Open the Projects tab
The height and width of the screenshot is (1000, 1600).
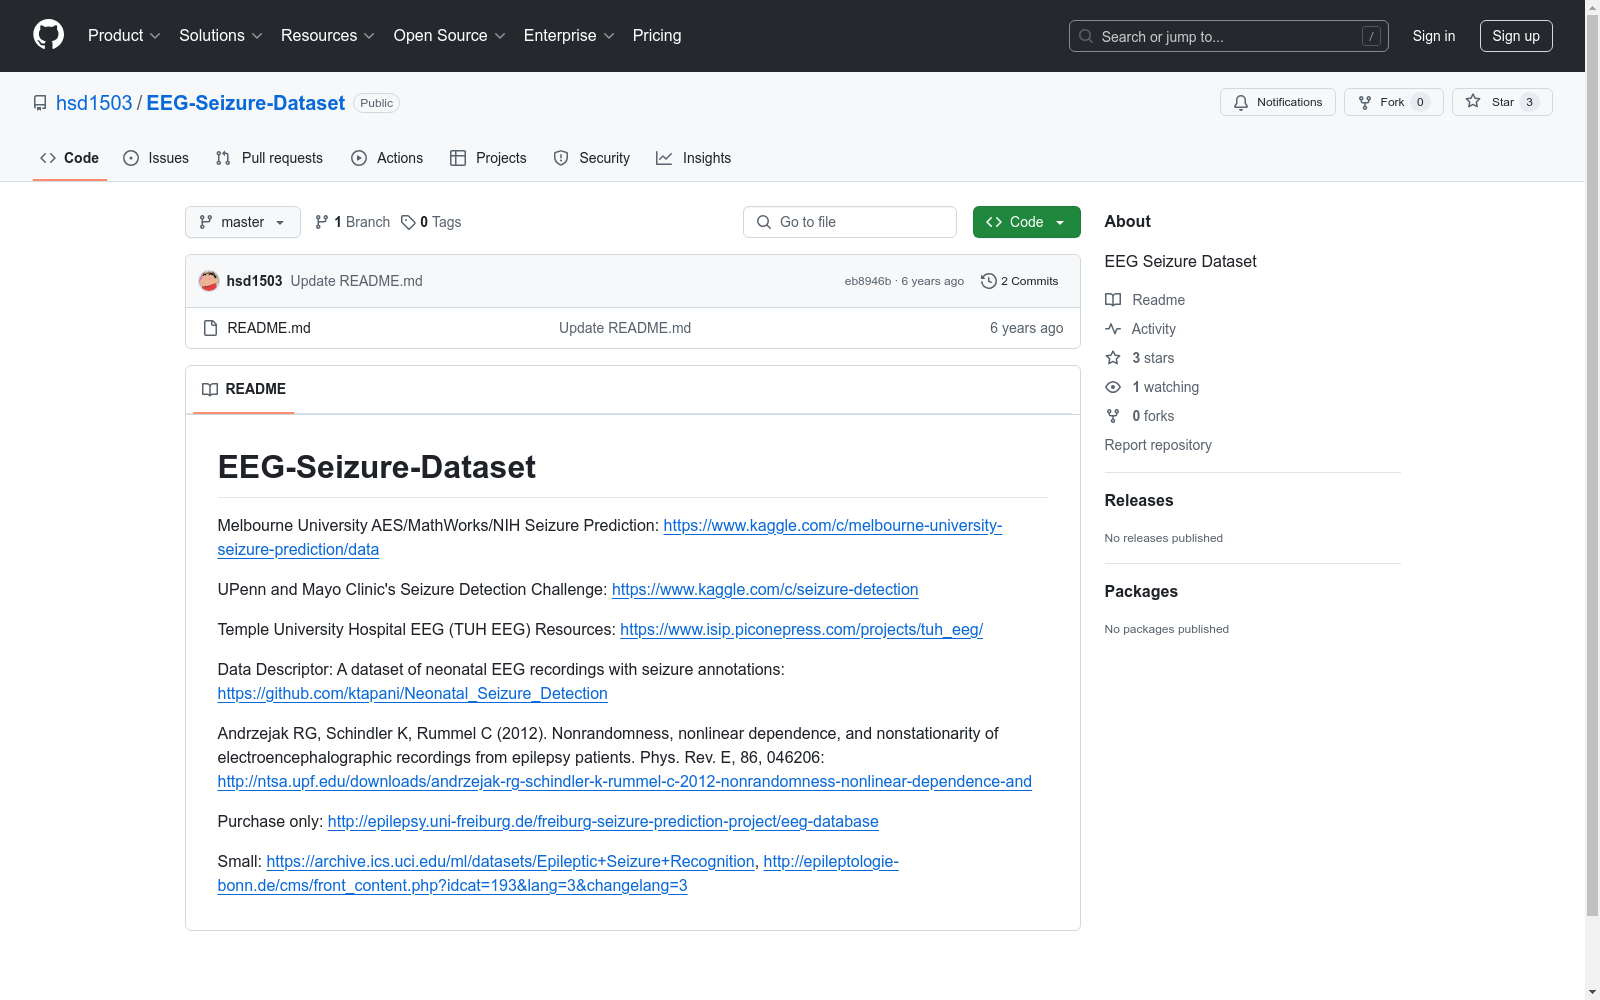[488, 158]
